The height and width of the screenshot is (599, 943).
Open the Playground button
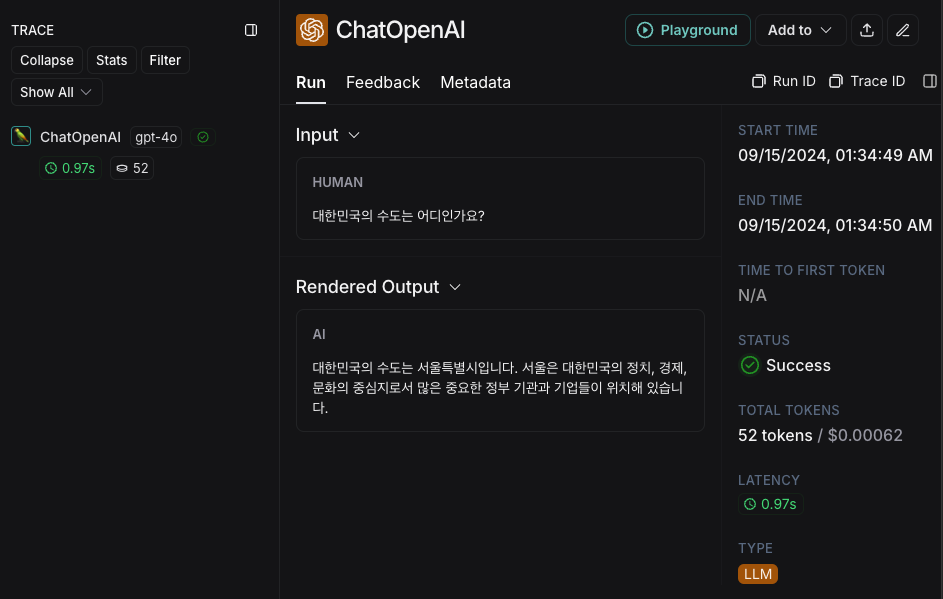[x=687, y=30]
